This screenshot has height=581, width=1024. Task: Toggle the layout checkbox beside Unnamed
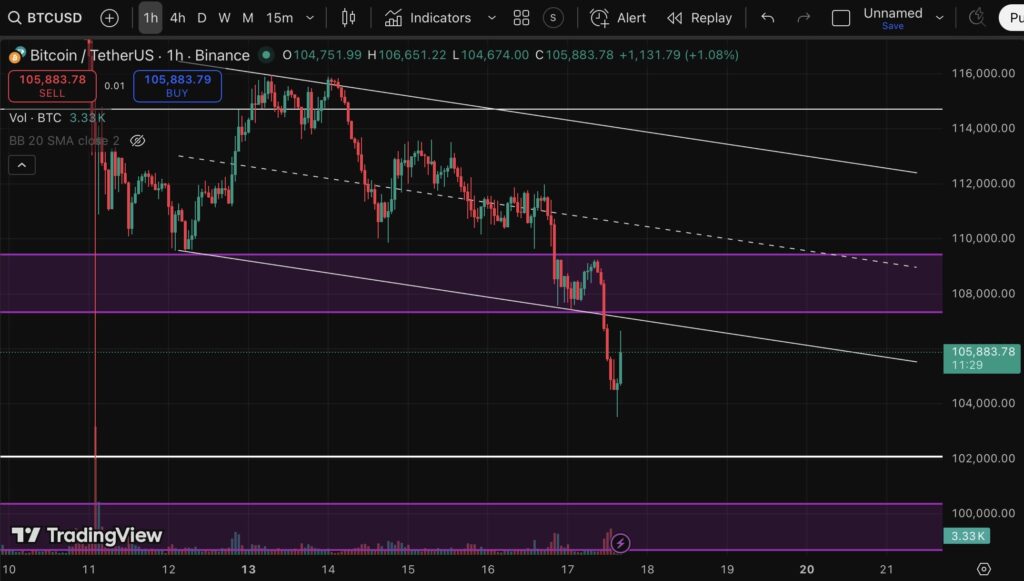click(841, 18)
